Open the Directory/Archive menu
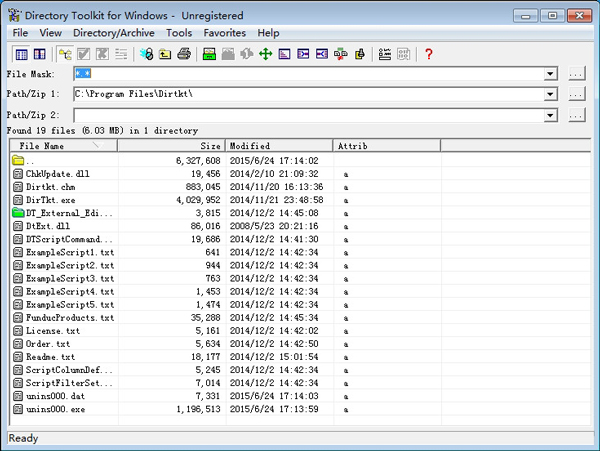 pyautogui.click(x=114, y=33)
